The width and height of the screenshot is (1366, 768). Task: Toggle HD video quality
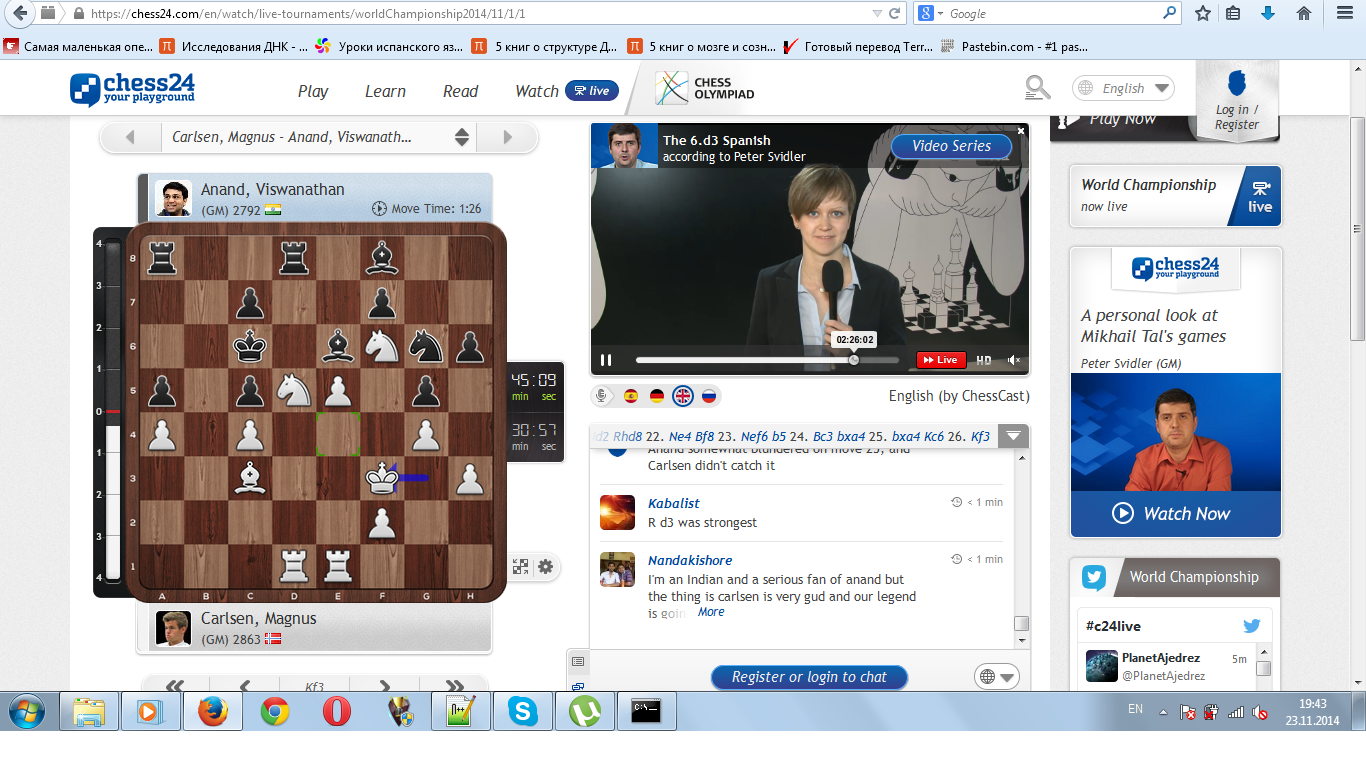coord(984,360)
